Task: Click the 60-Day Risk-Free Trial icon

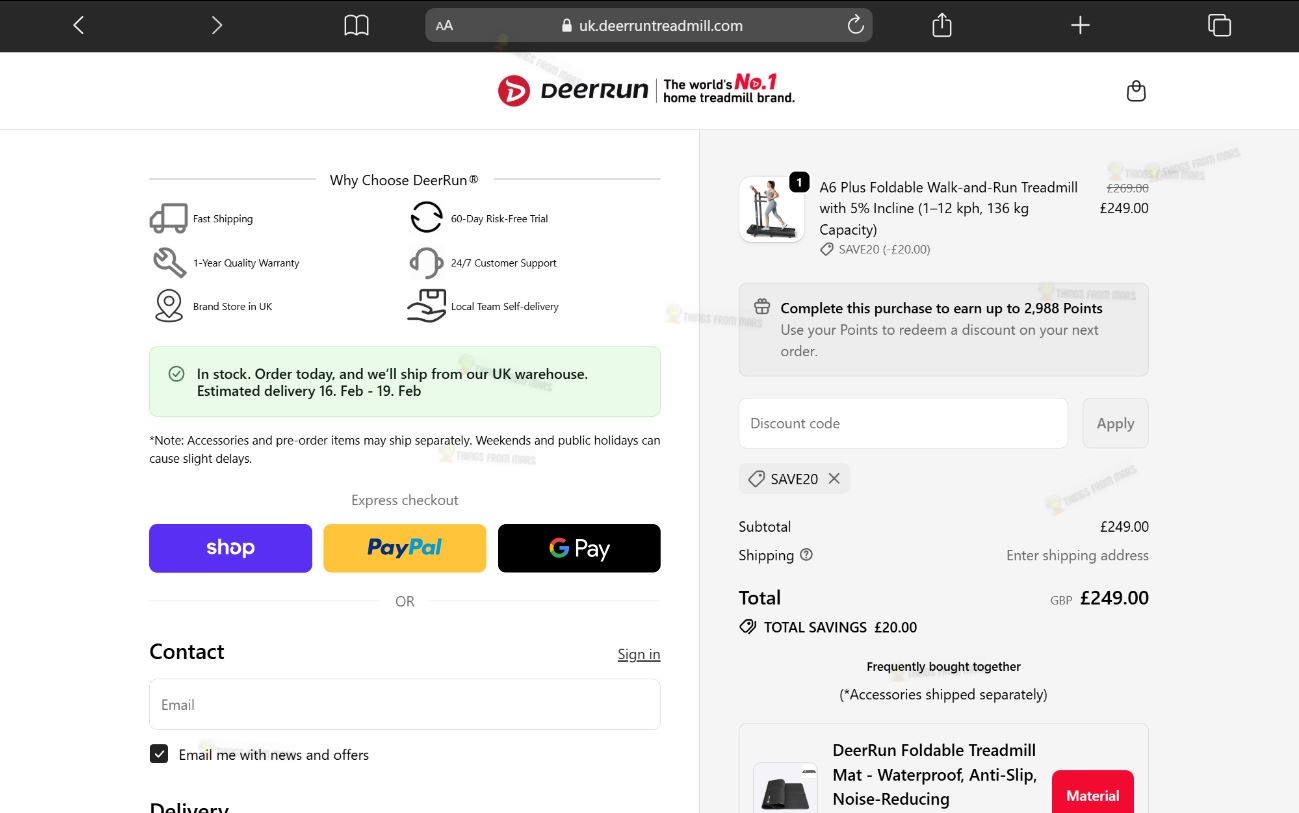Action: 426,217
